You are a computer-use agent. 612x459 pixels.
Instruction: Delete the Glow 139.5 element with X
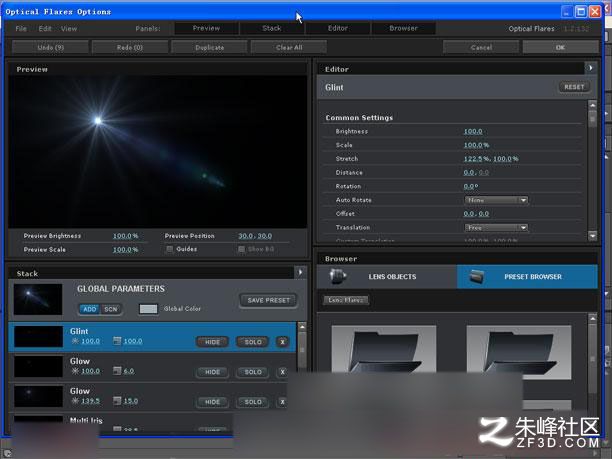(283, 402)
